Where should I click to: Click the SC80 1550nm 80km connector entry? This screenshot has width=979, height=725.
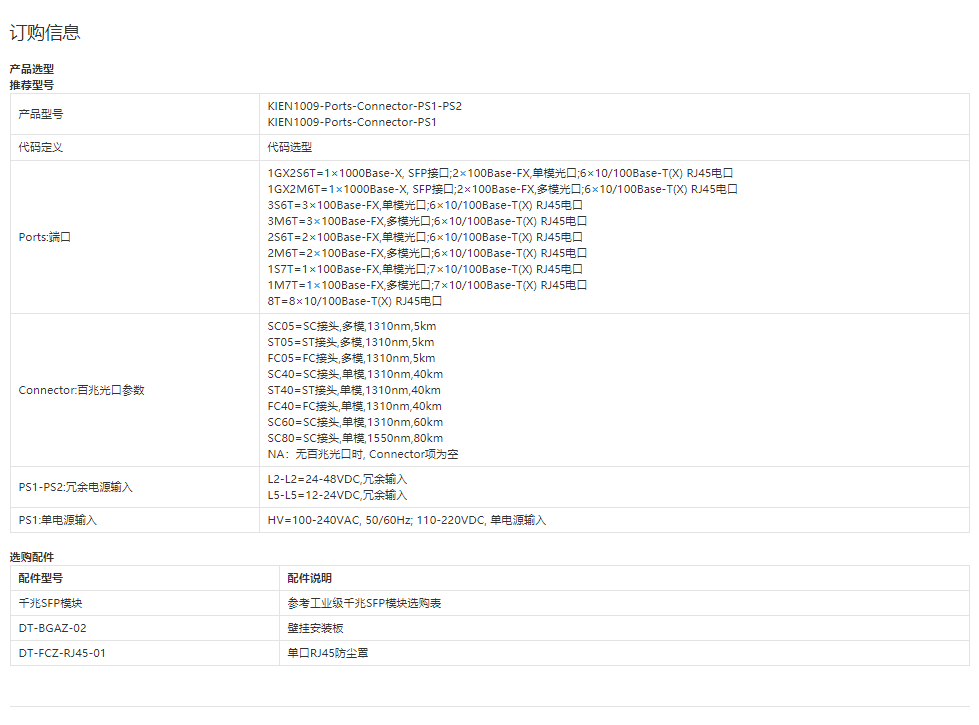(355, 438)
